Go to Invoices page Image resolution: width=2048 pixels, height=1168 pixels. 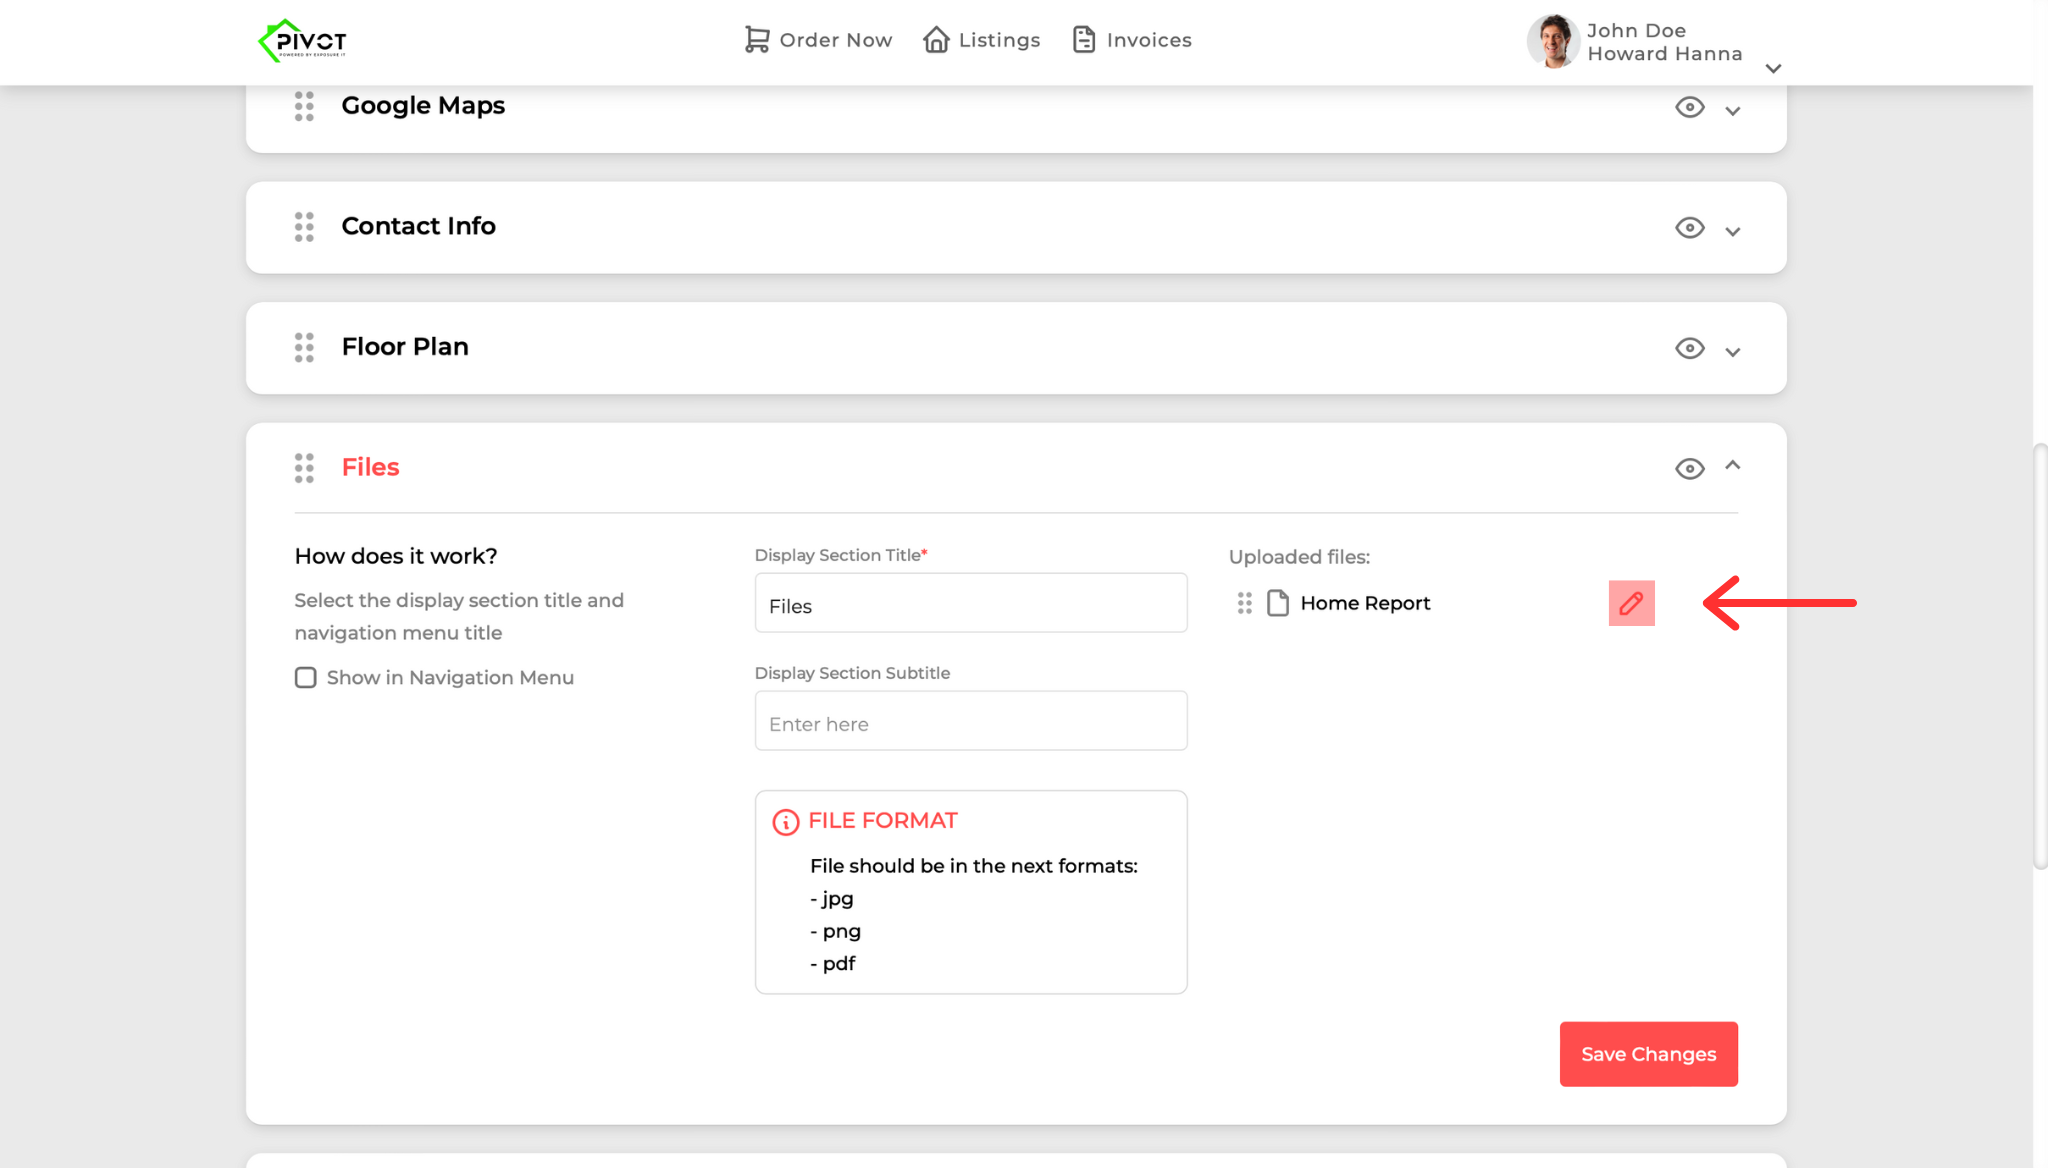[x=1132, y=40]
